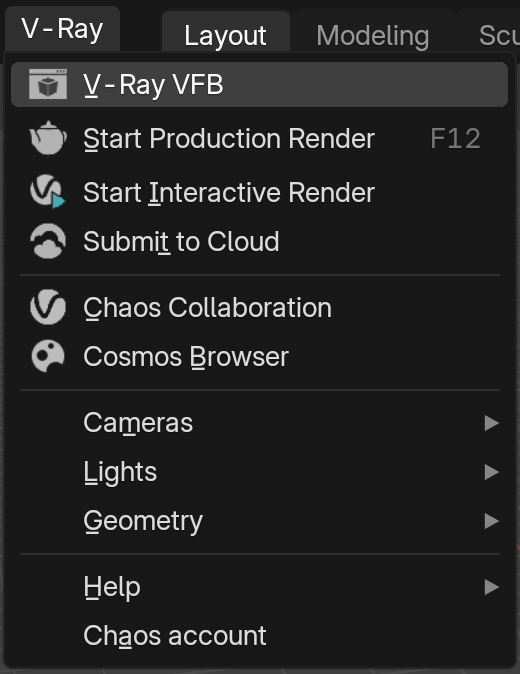Select Submit to Cloud
Image resolution: width=520 pixels, height=674 pixels.
(x=259, y=241)
